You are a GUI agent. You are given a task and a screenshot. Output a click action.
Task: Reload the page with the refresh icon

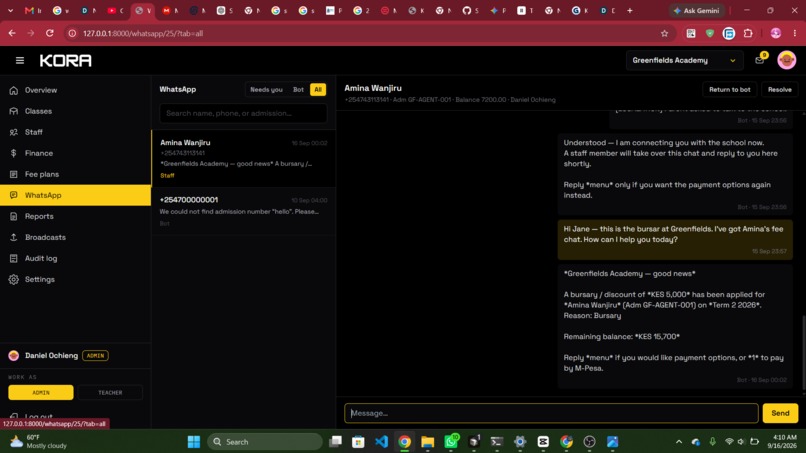[49, 33]
